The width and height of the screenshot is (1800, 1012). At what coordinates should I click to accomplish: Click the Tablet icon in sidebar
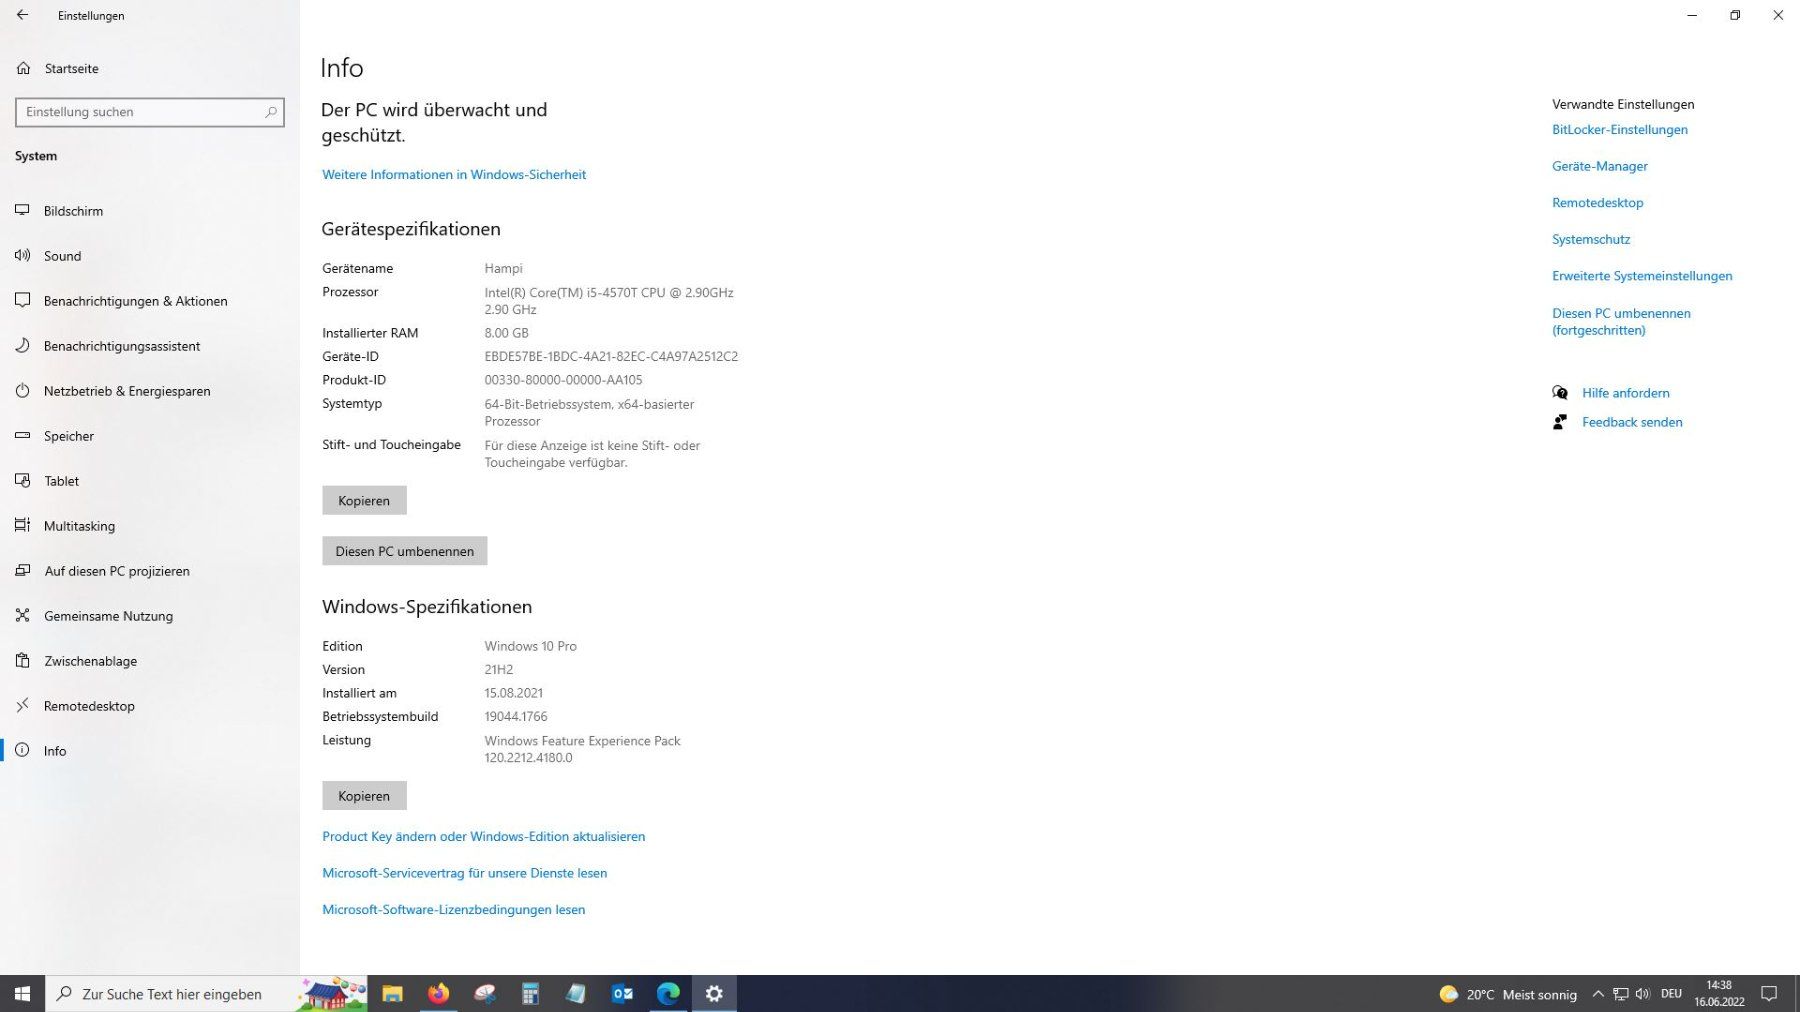point(22,481)
